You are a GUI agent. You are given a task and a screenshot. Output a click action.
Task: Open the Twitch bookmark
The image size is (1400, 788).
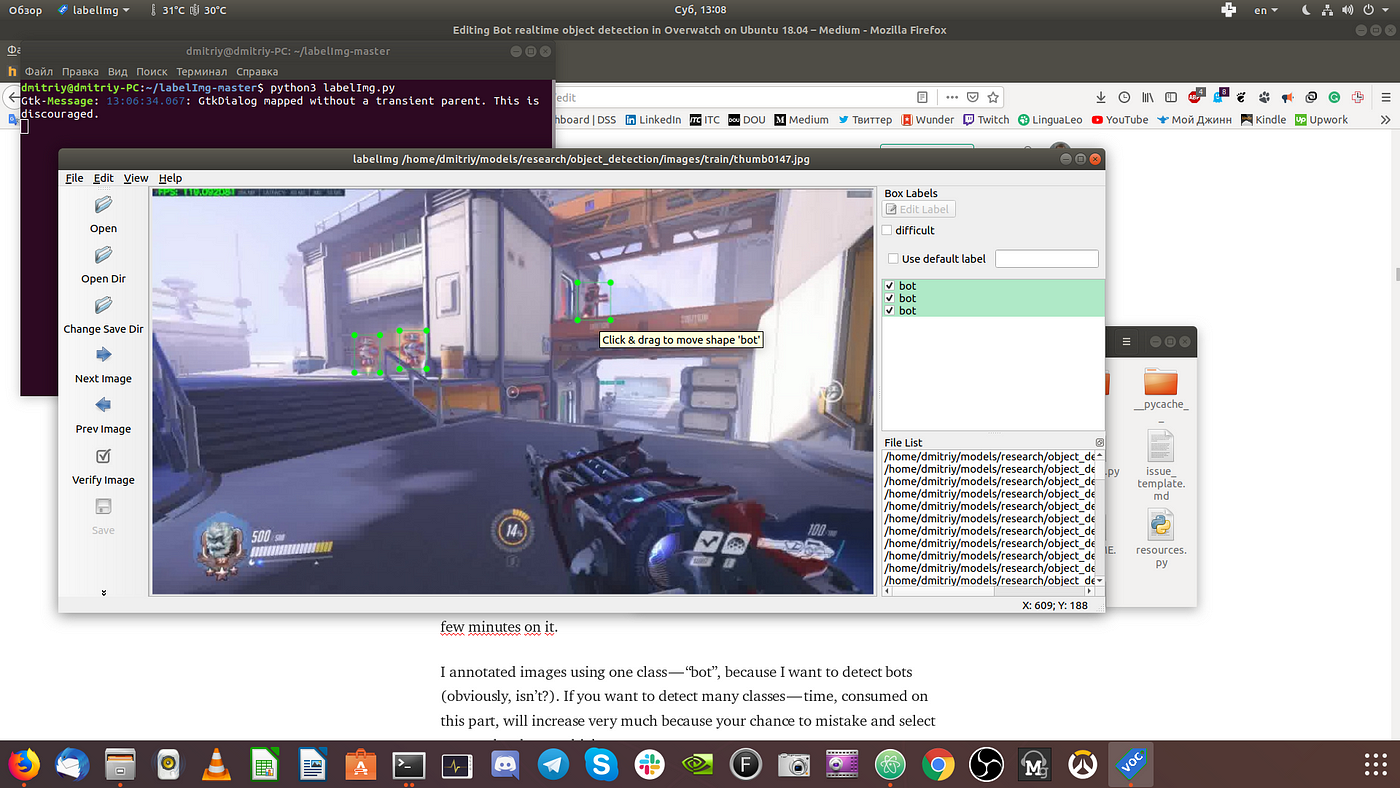986,120
